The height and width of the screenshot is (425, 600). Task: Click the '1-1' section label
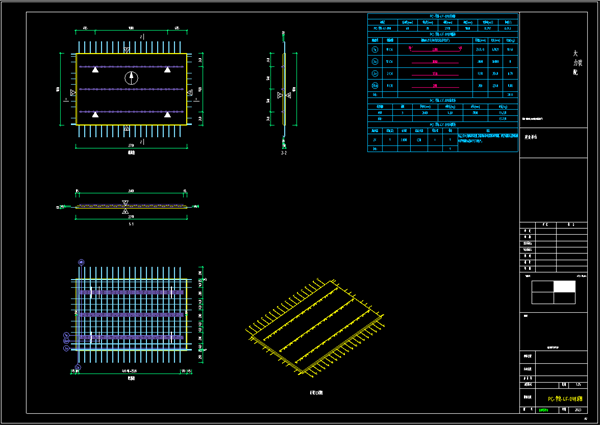131,225
